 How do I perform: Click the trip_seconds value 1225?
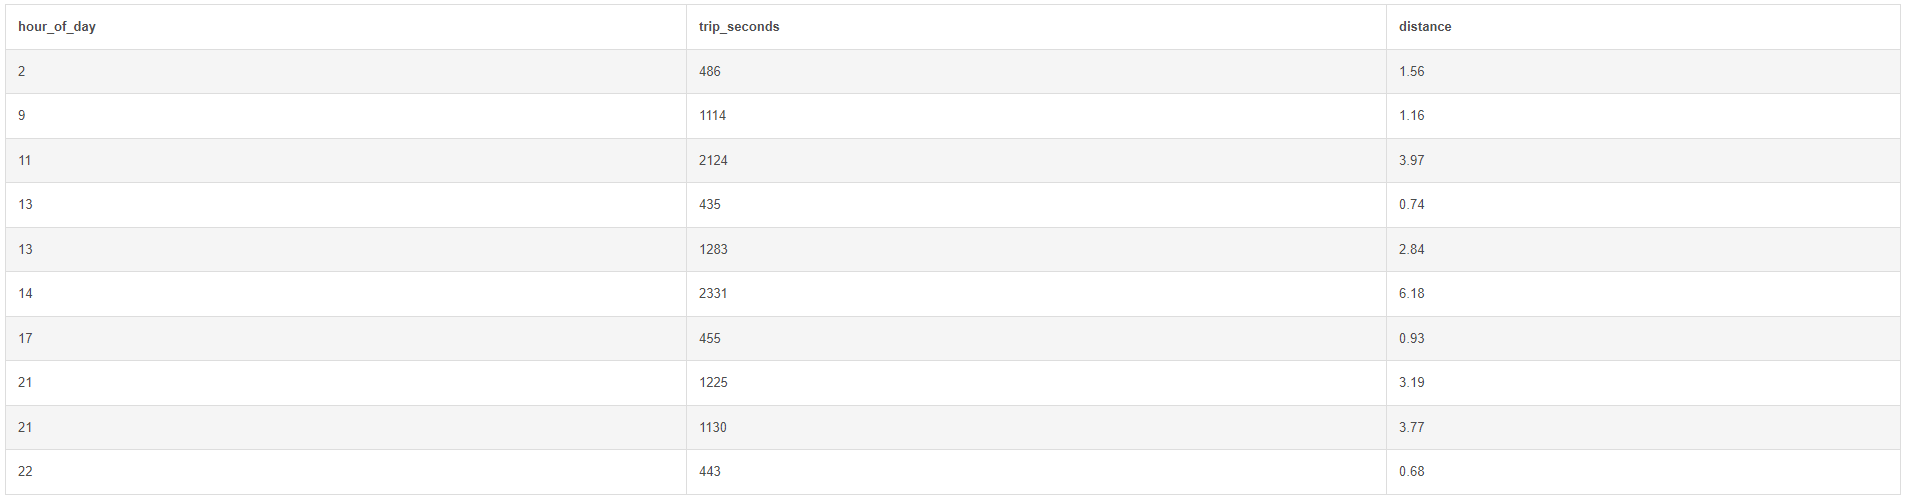(713, 383)
